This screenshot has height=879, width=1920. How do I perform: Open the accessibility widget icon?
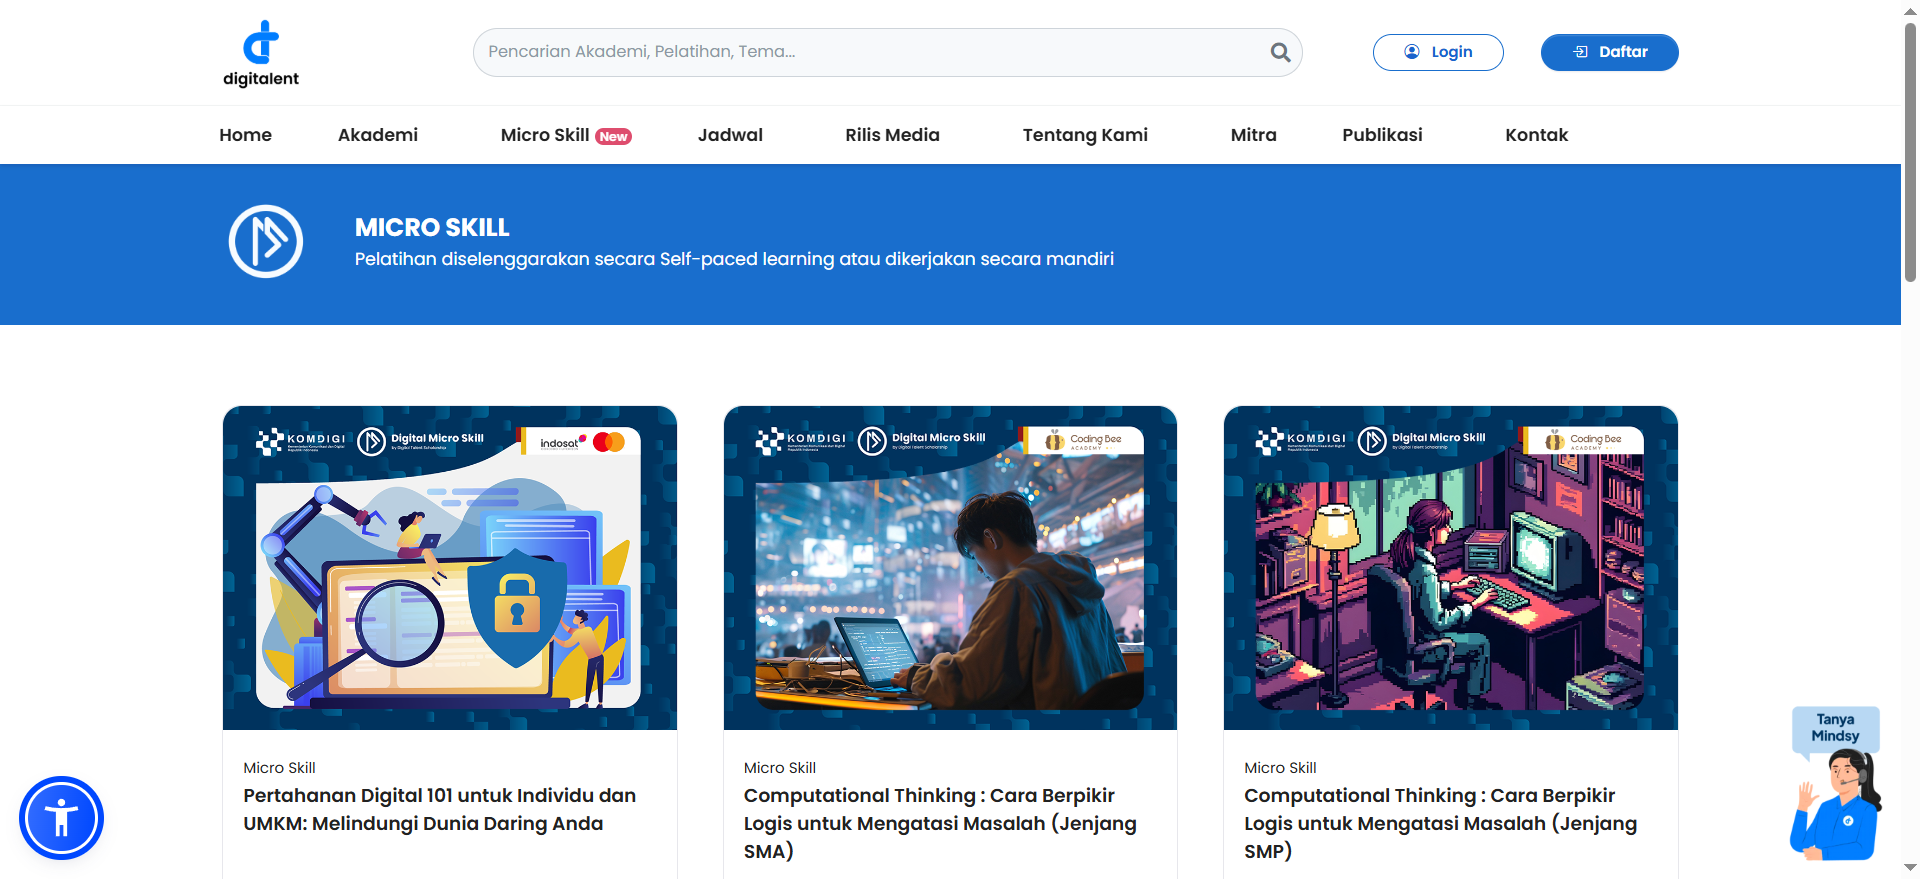(x=61, y=818)
